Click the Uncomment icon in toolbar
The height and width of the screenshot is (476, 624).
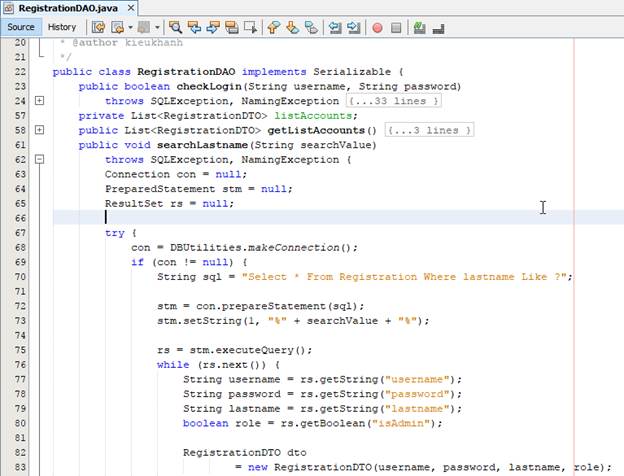click(x=438, y=29)
